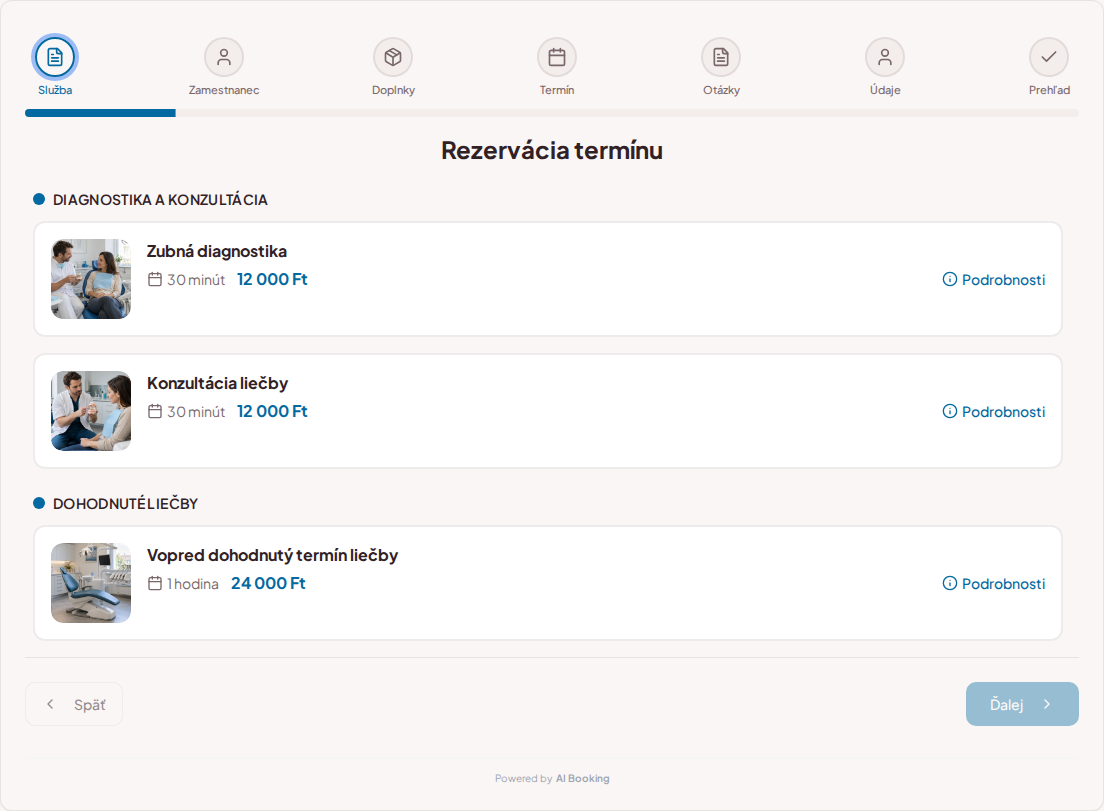Select the Služba step document icon
Image resolution: width=1104 pixels, height=811 pixels.
[x=55, y=57]
